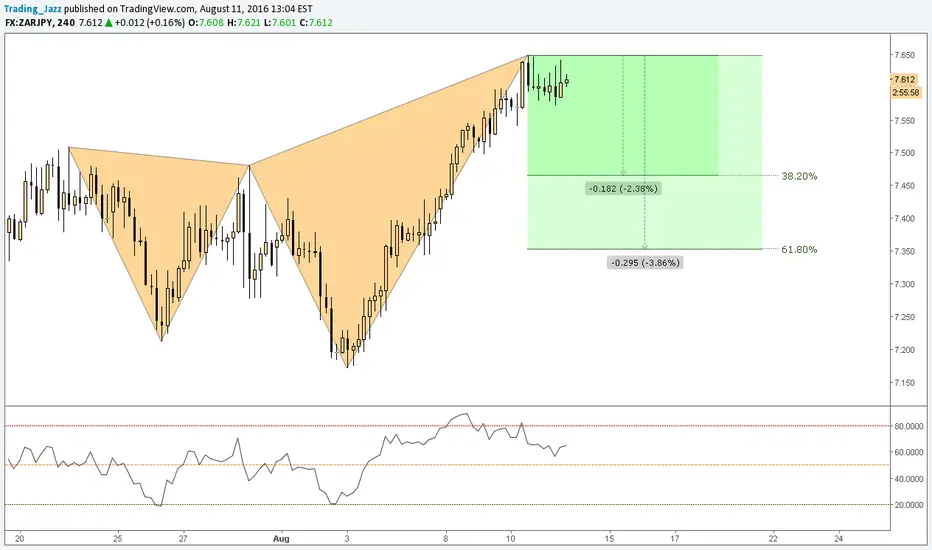932x550 pixels.
Task: Click the current price tag 7.612
Action: pyautogui.click(x=905, y=80)
